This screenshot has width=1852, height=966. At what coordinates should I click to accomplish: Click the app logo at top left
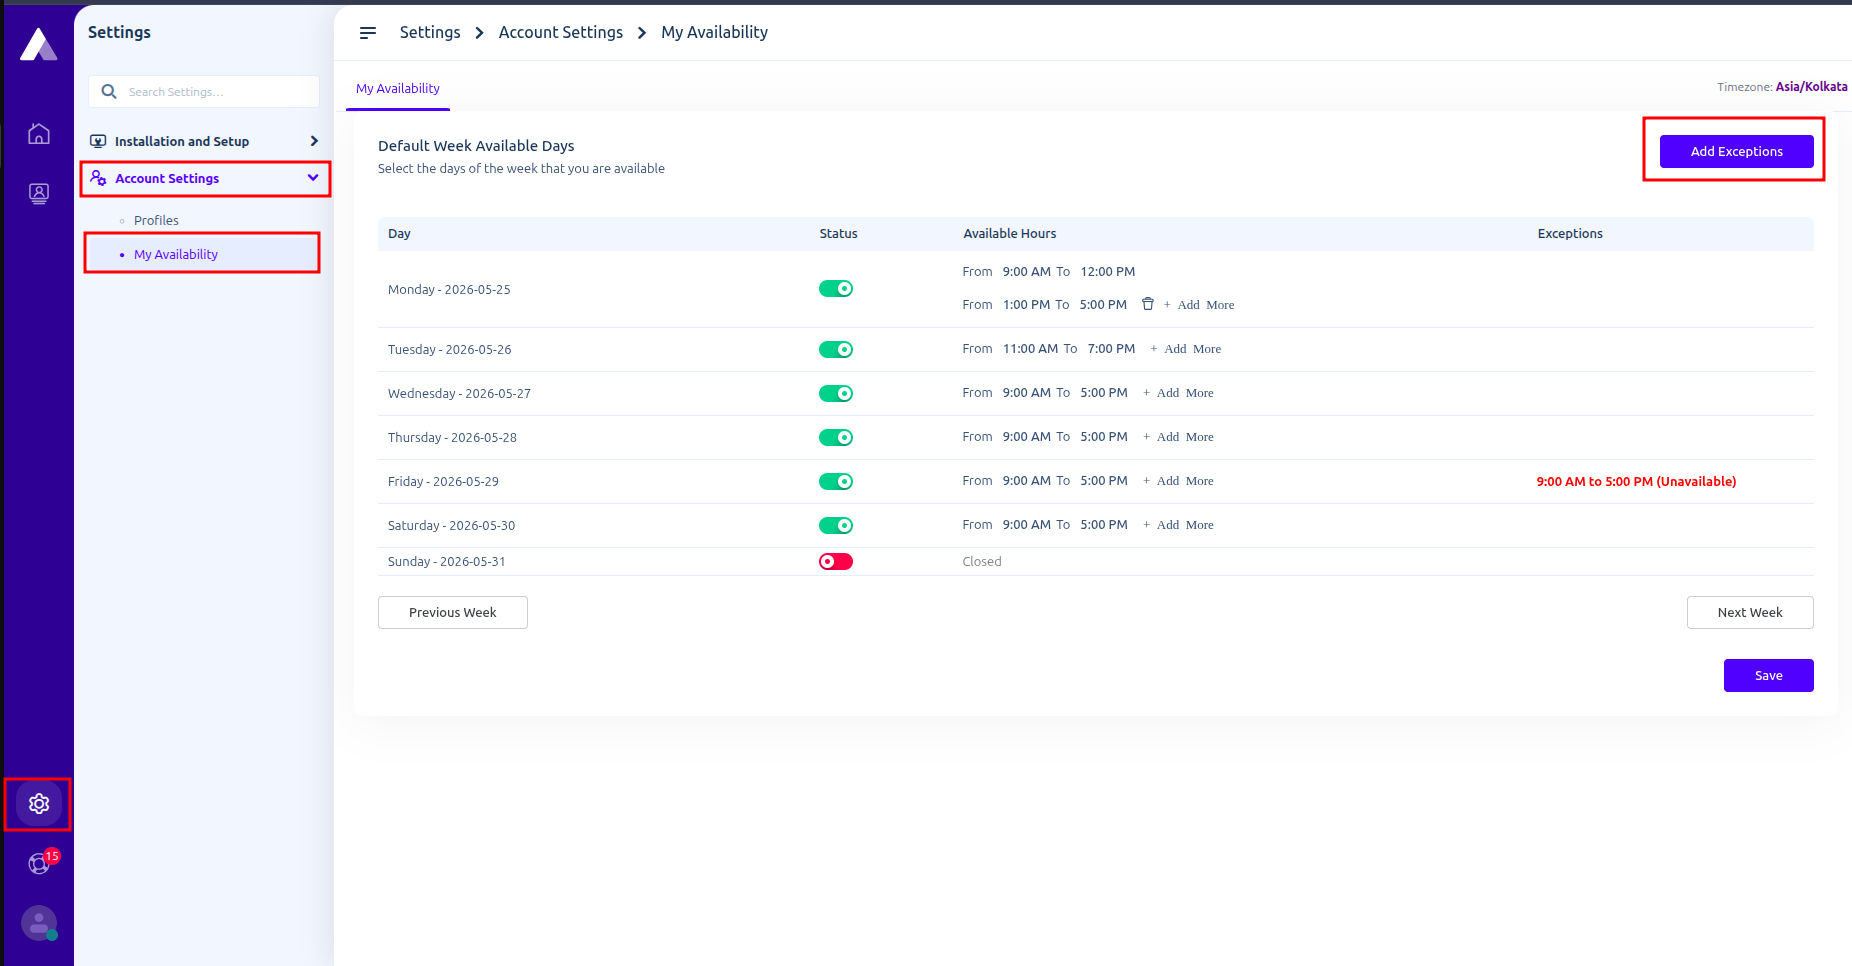[39, 45]
